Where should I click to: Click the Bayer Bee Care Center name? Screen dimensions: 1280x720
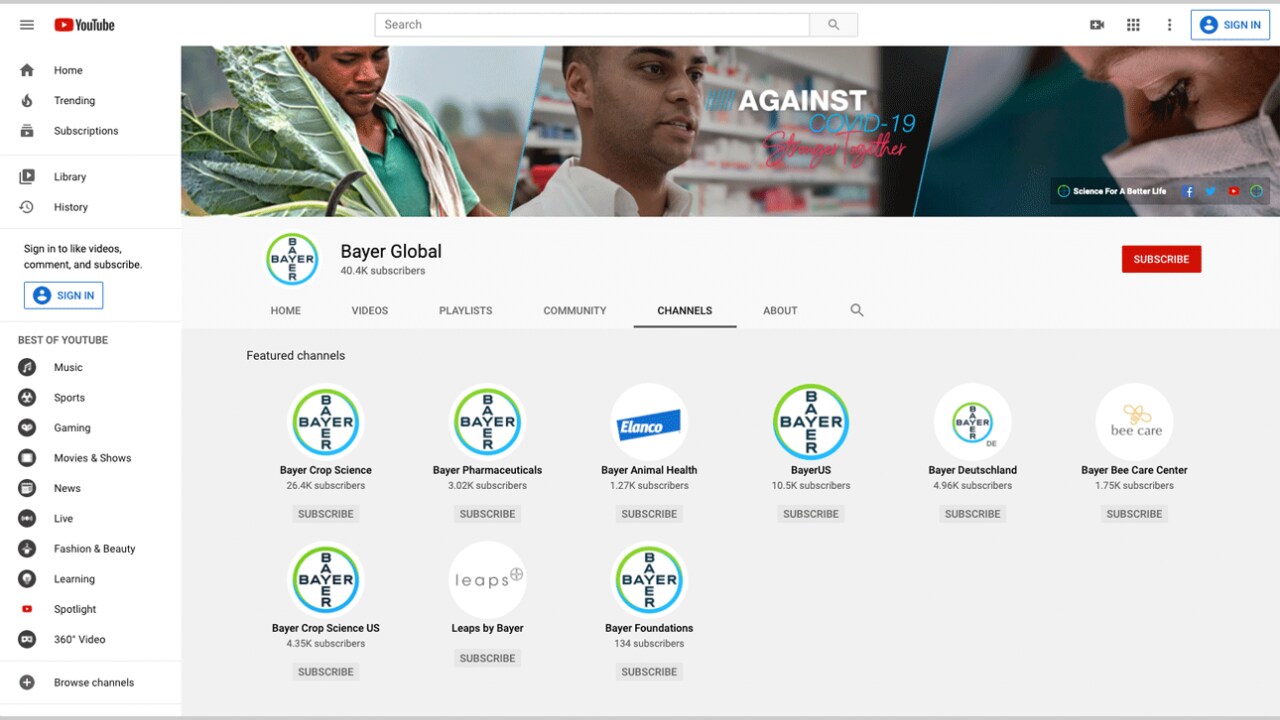coord(1134,470)
